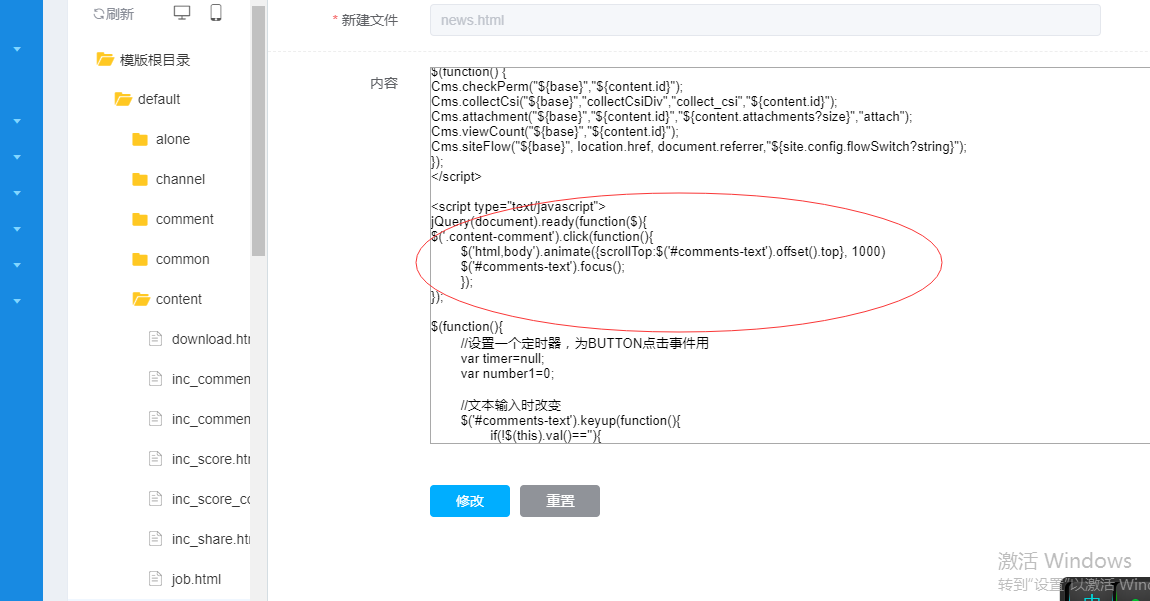Open the 模版根目录 root folder icon

[105, 59]
